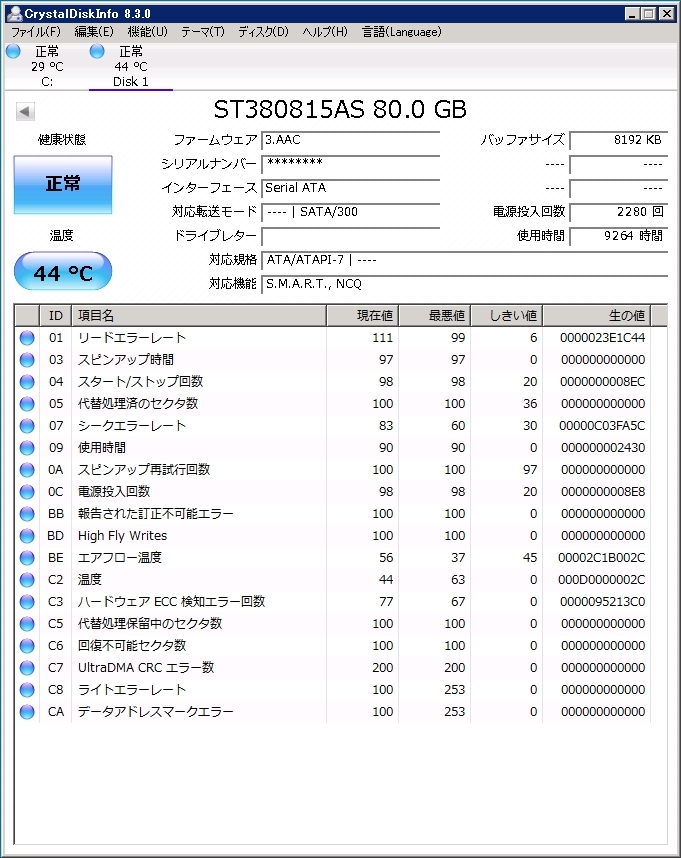Click the 項目名 column header
The height and width of the screenshot is (858, 681).
(x=199, y=316)
